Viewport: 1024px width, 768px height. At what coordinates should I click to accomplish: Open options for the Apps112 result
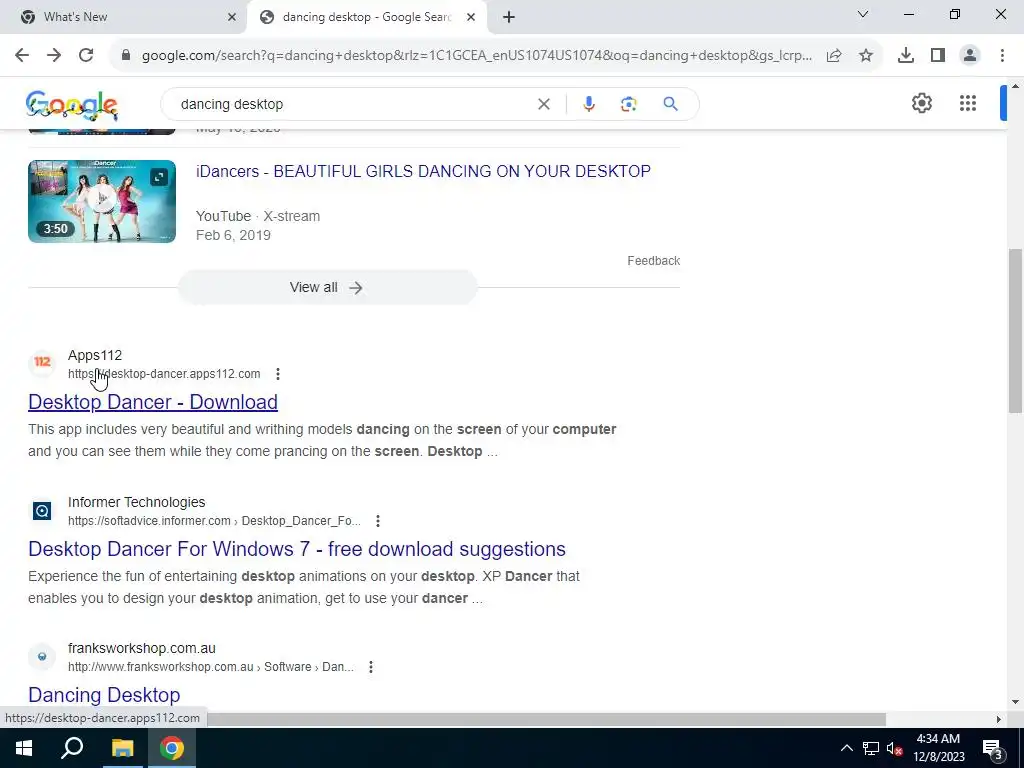pos(278,374)
